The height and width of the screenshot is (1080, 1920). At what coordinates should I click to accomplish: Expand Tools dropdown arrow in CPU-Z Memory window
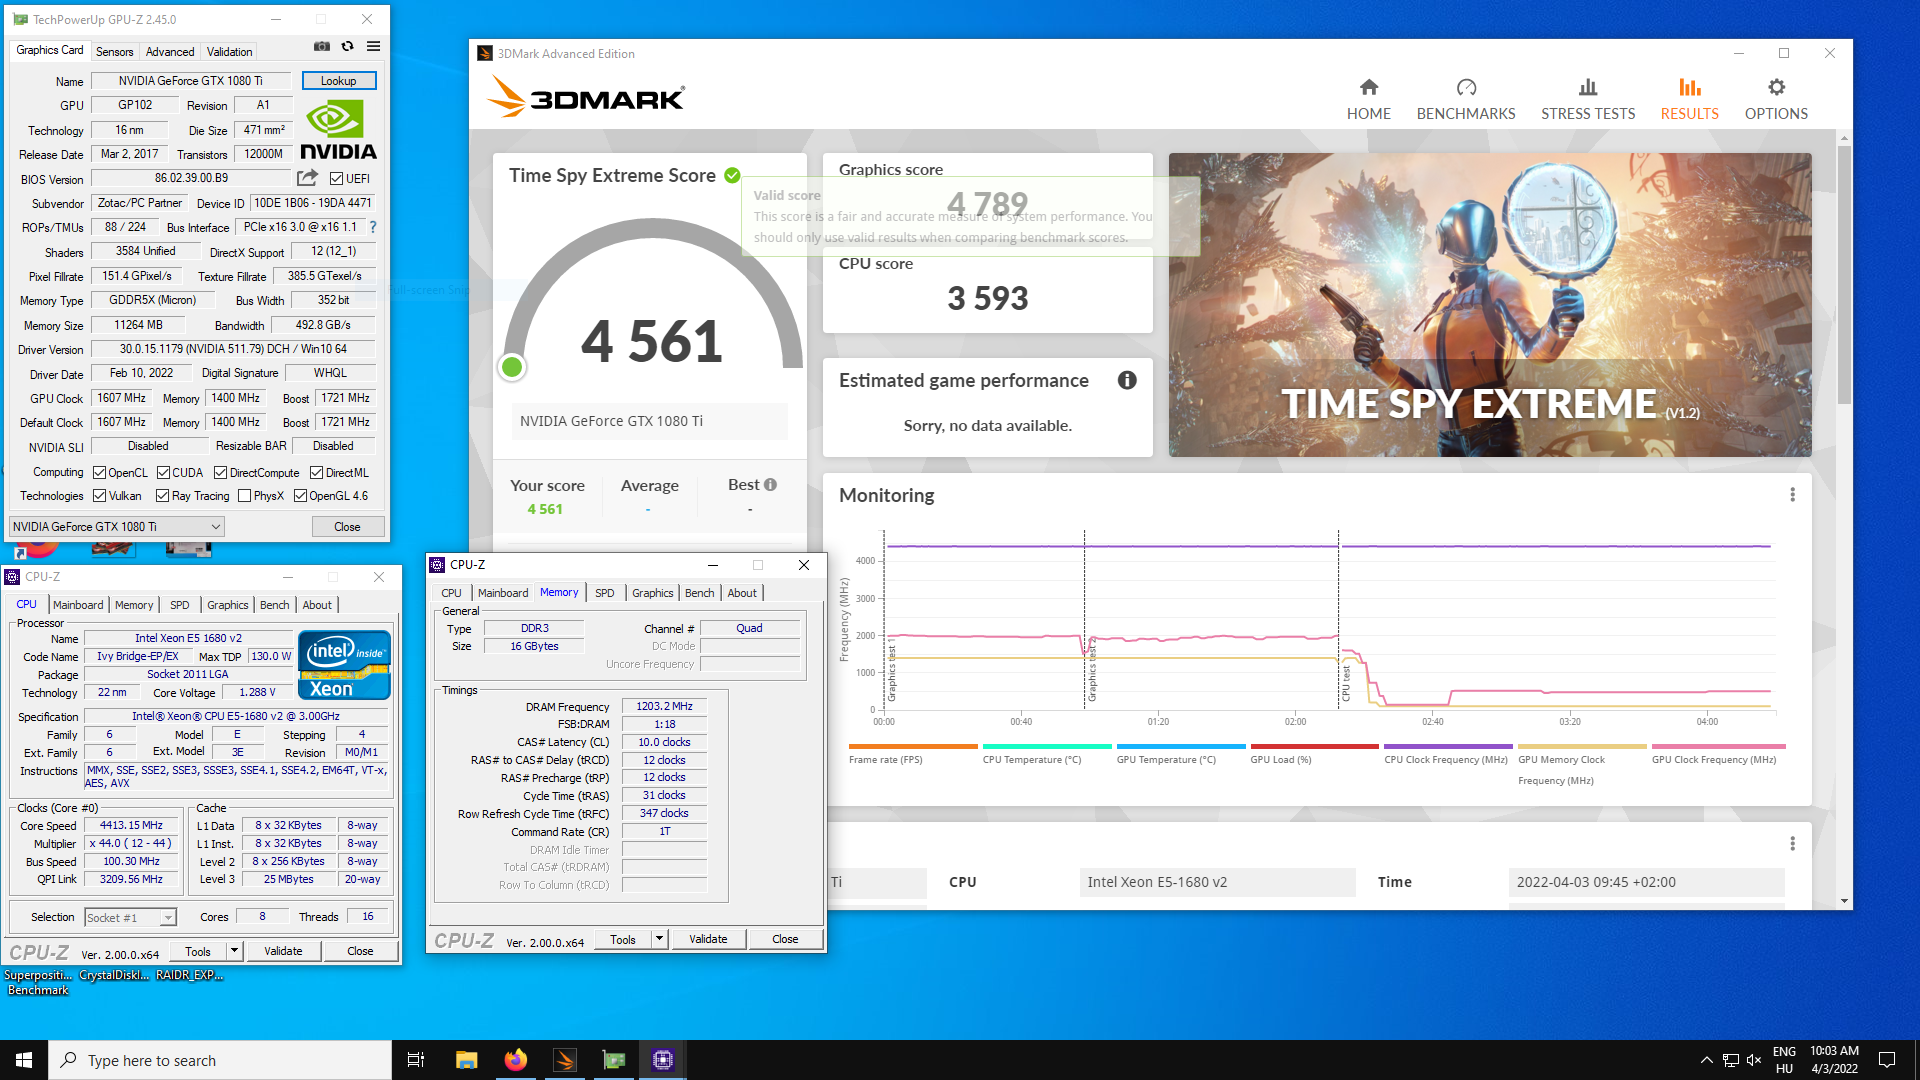pyautogui.click(x=659, y=939)
